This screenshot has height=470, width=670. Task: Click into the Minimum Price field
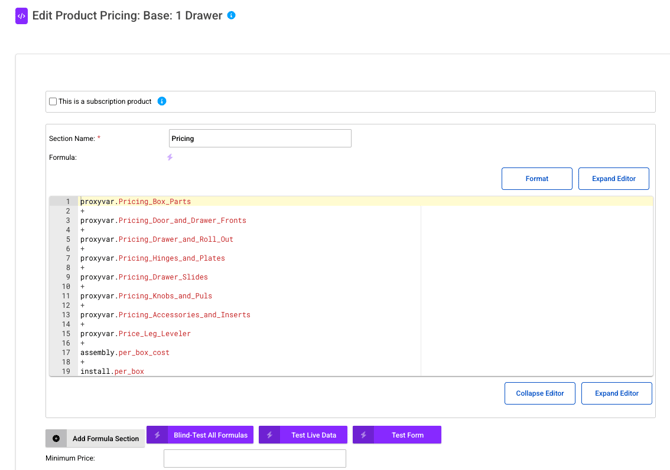pos(254,458)
